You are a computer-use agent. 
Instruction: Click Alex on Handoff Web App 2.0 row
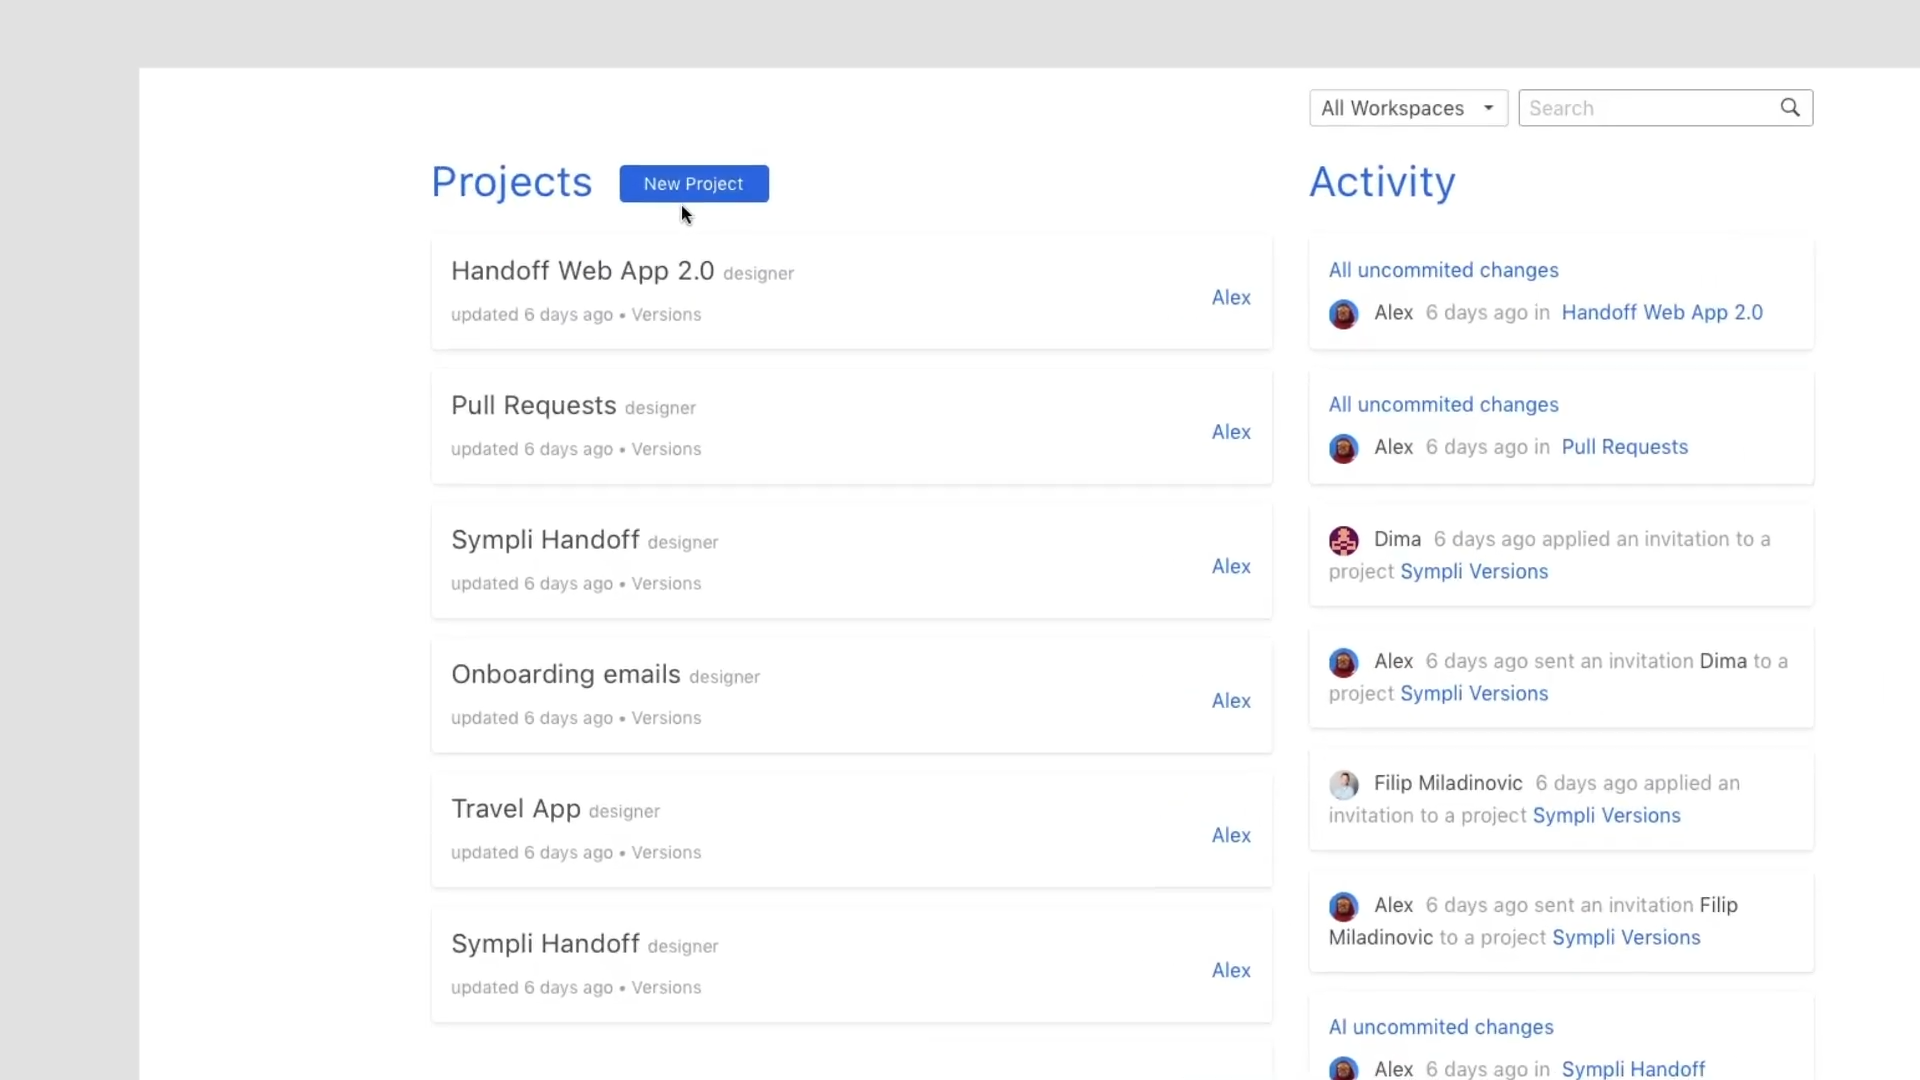pyautogui.click(x=1231, y=297)
